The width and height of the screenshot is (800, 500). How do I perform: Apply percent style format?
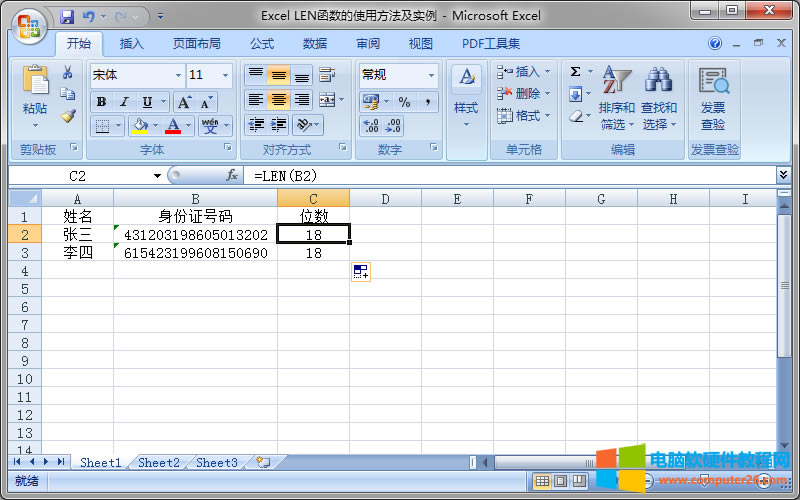click(405, 102)
